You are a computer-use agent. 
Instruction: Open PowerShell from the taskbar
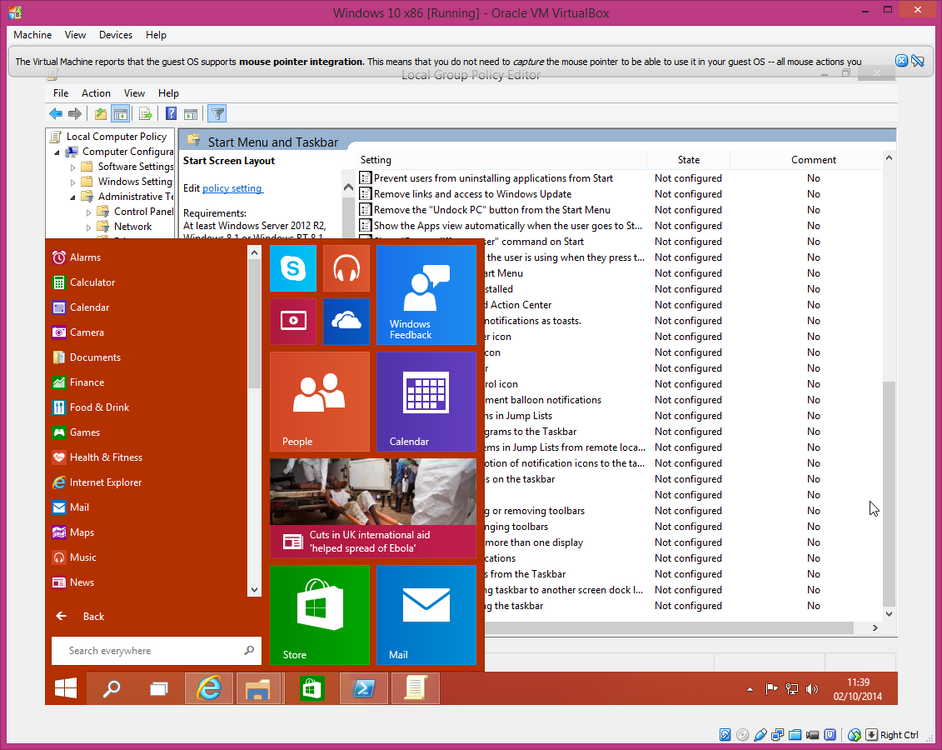(x=363, y=688)
